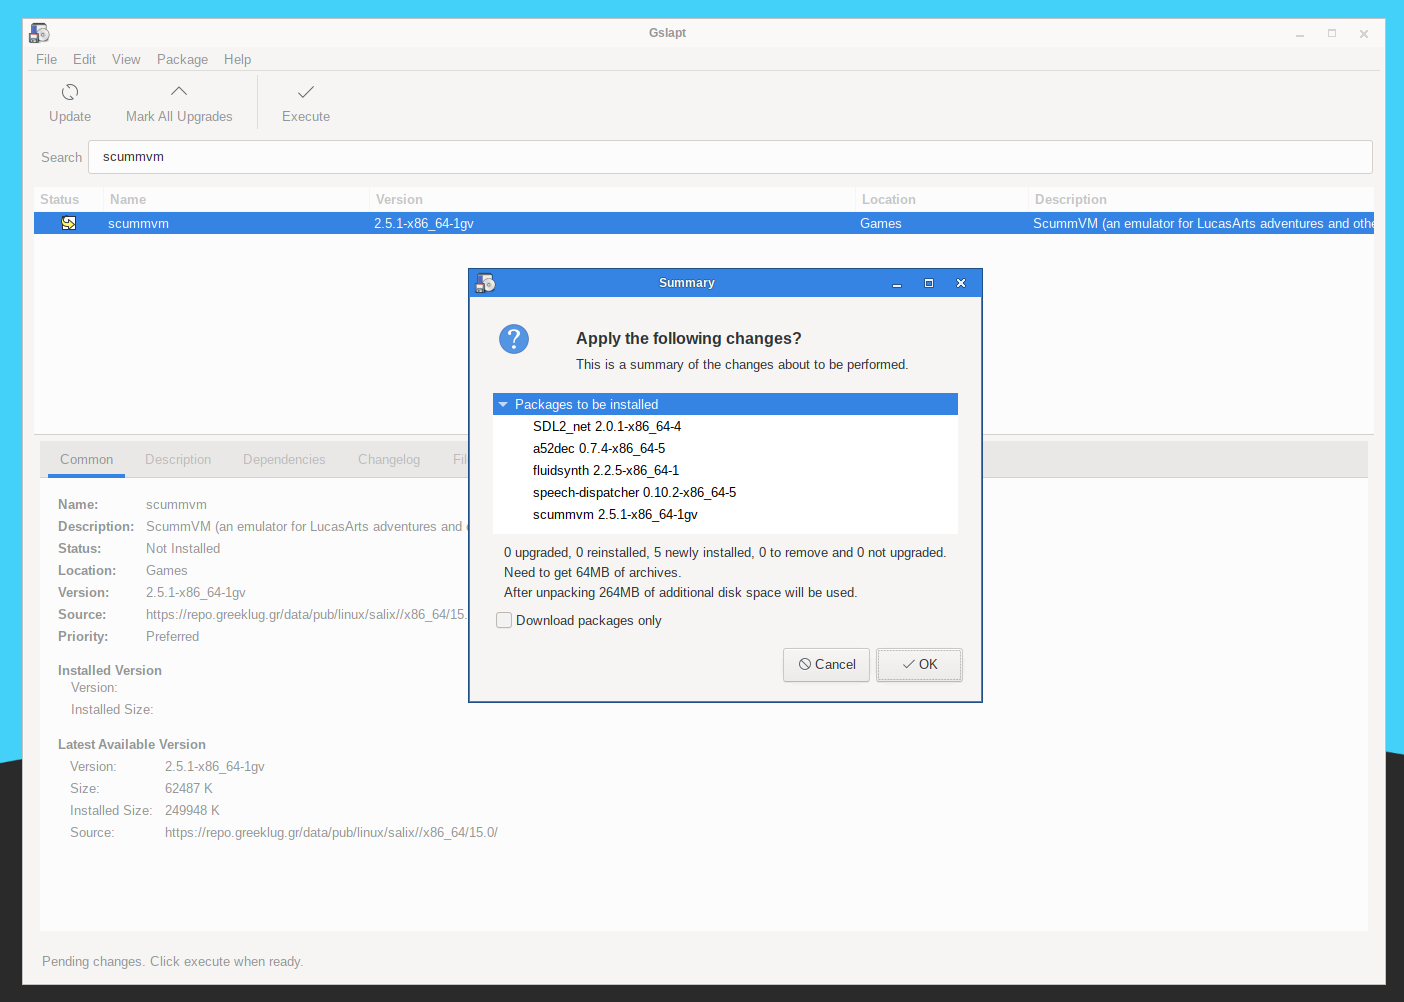Viewport: 1404px width, 1002px height.
Task: Switch to the Changelog tab
Action: pos(389,459)
